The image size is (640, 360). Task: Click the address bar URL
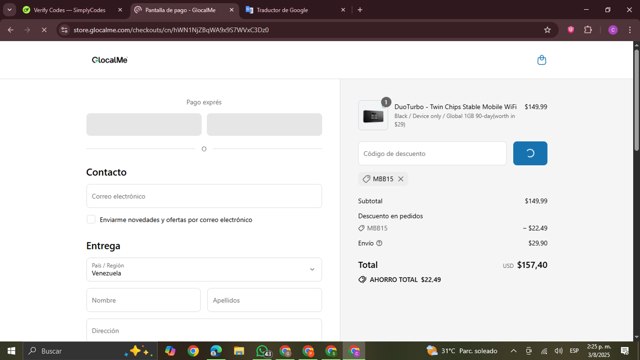tap(171, 30)
